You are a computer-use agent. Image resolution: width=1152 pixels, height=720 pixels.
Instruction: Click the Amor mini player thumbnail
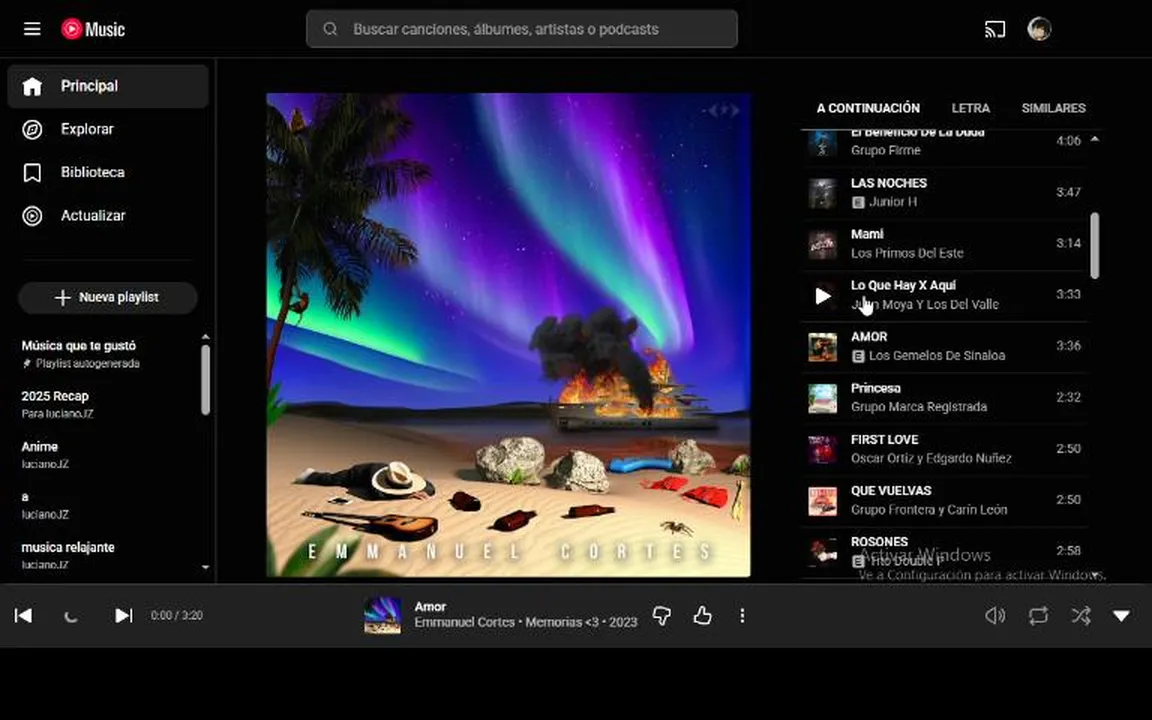(x=383, y=615)
